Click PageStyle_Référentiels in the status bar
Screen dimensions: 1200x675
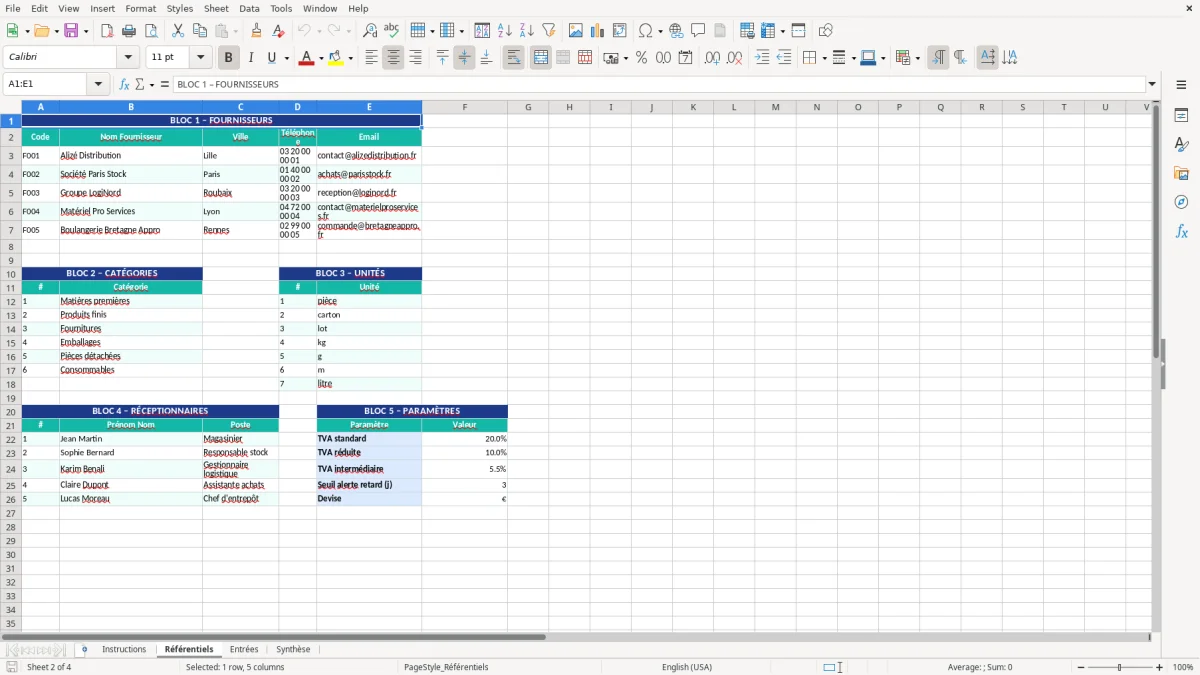tap(446, 667)
